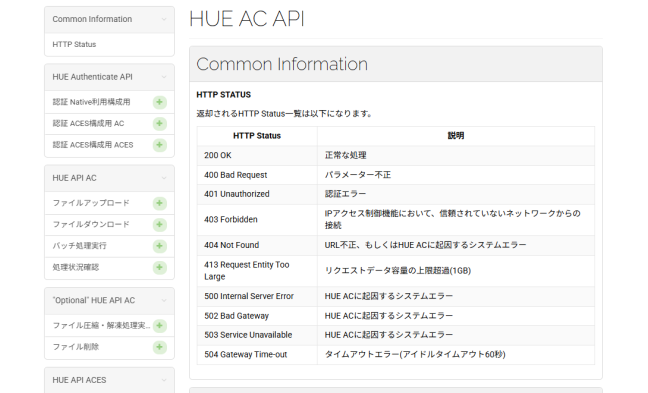Select the "Optional" HUE API AC heading

point(93,300)
